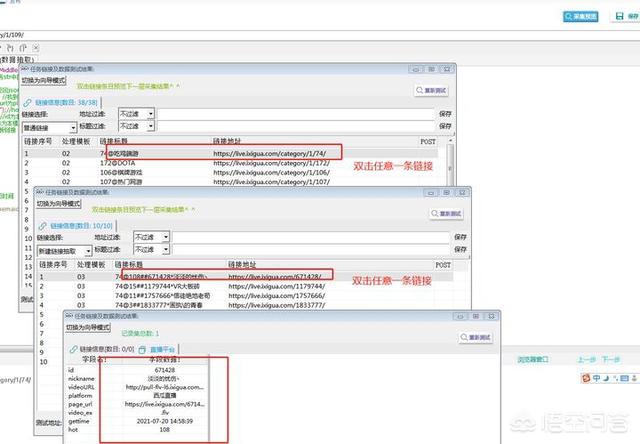Click the chain-link icon on the 链接信息 10/10 tab
640x444 pixels.
pos(43,227)
